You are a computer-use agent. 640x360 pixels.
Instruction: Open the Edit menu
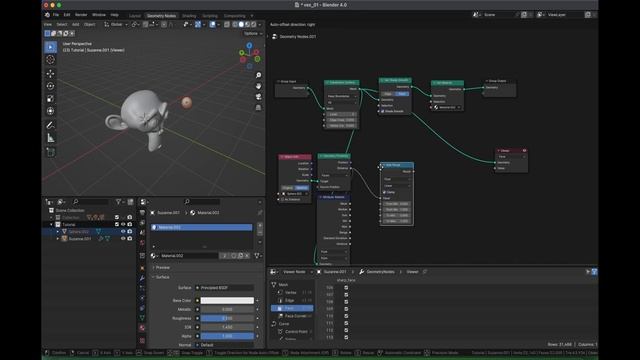(x=67, y=15)
